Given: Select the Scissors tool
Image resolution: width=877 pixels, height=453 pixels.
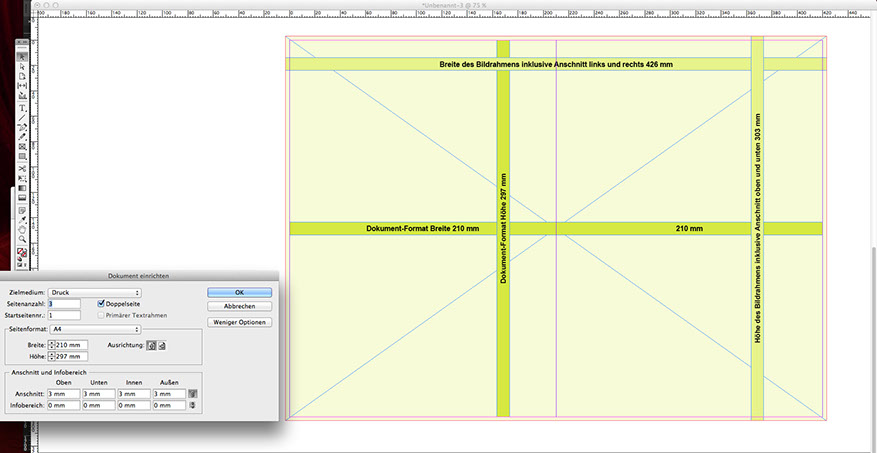Looking at the screenshot, I should click(x=22, y=167).
